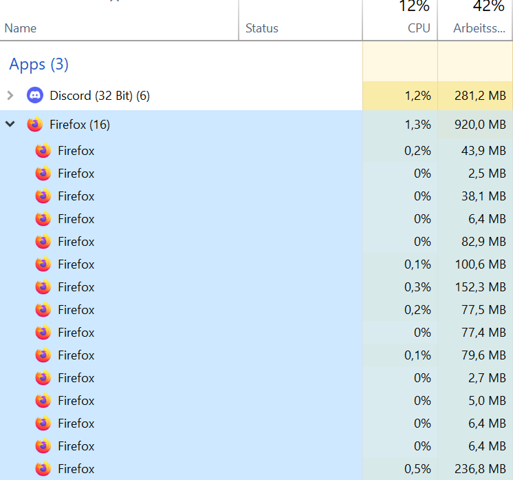513x480 pixels.
Task: Click Firefox icon in the 236,8 MB row
Action: (x=43, y=469)
